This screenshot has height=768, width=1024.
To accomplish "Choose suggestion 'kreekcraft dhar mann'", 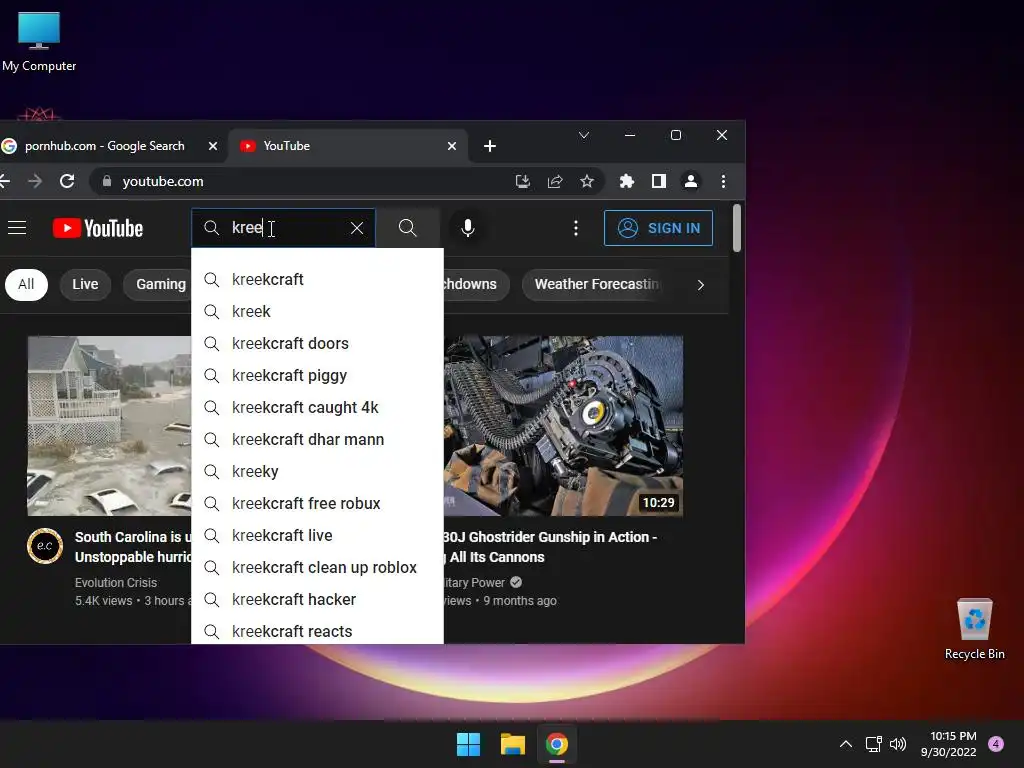I will tap(317, 440).
